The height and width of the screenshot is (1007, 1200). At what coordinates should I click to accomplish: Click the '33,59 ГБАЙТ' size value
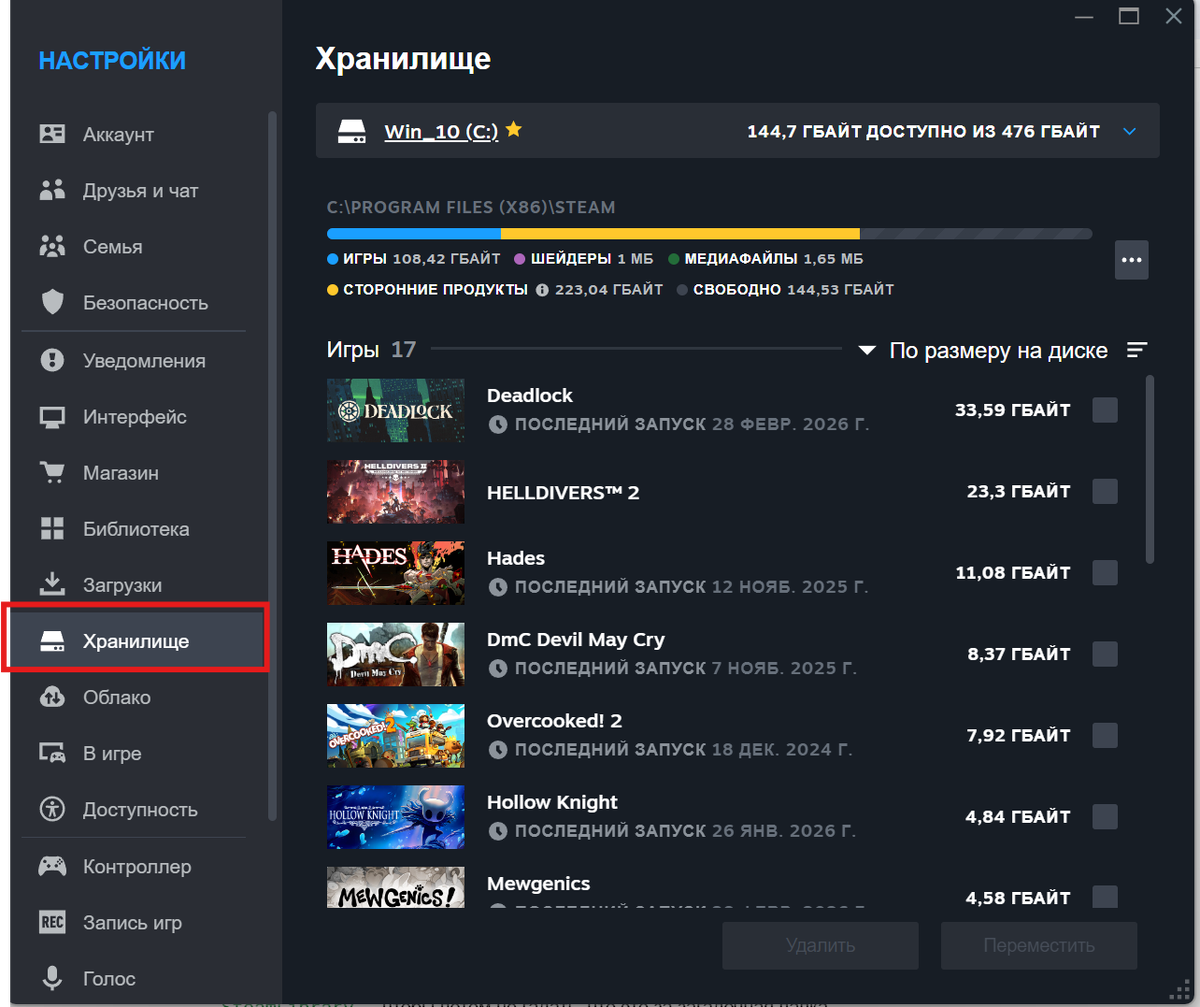(x=1013, y=410)
